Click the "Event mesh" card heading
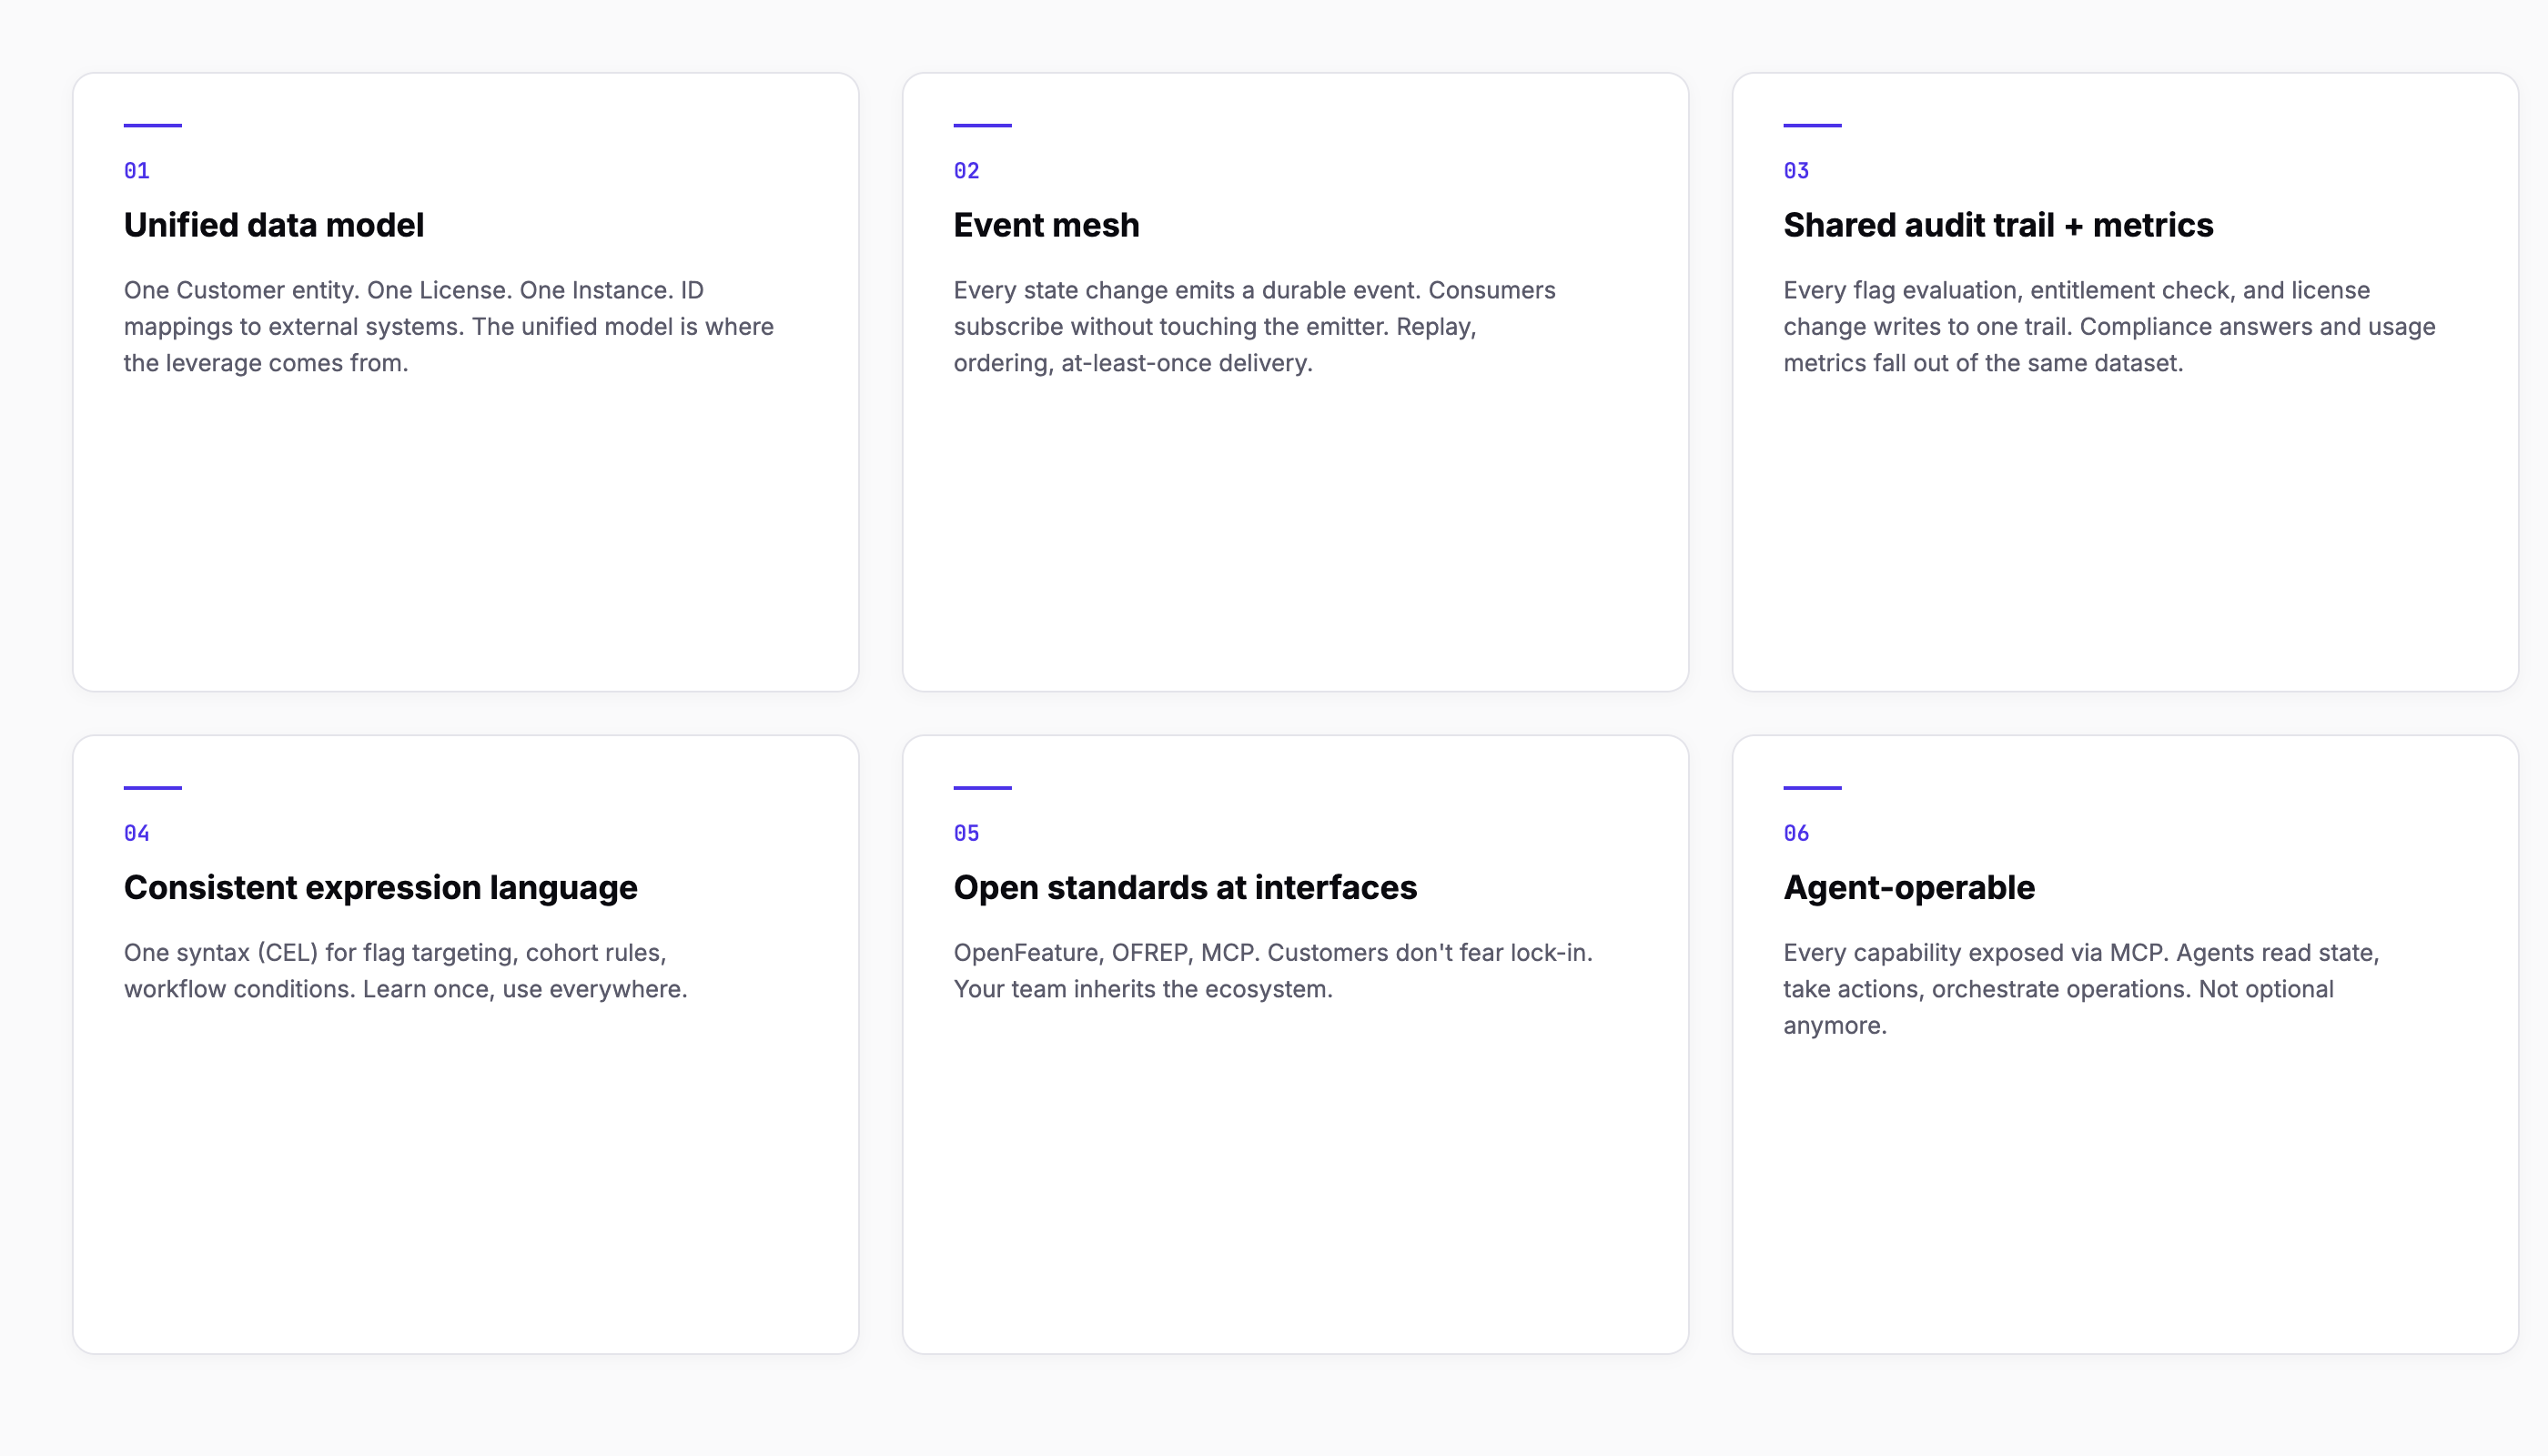The image size is (2548, 1456). [x=1046, y=225]
